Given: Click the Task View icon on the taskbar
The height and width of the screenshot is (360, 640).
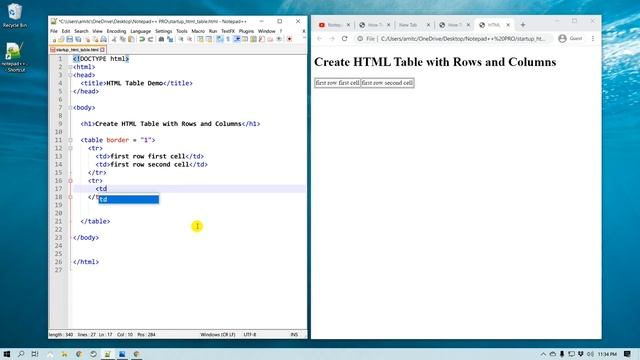Looking at the screenshot, I should tap(35, 354).
